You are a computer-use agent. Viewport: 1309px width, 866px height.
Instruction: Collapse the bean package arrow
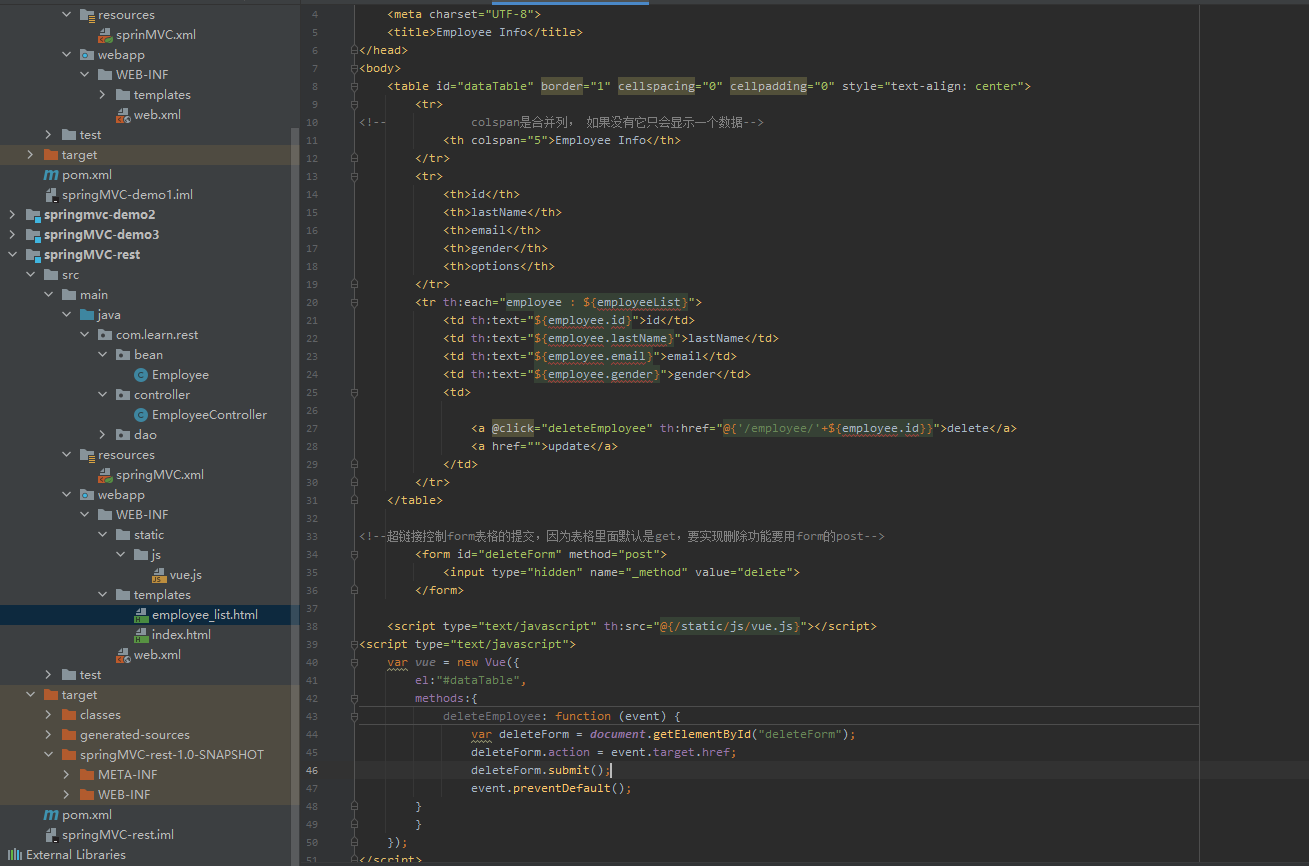(x=102, y=355)
